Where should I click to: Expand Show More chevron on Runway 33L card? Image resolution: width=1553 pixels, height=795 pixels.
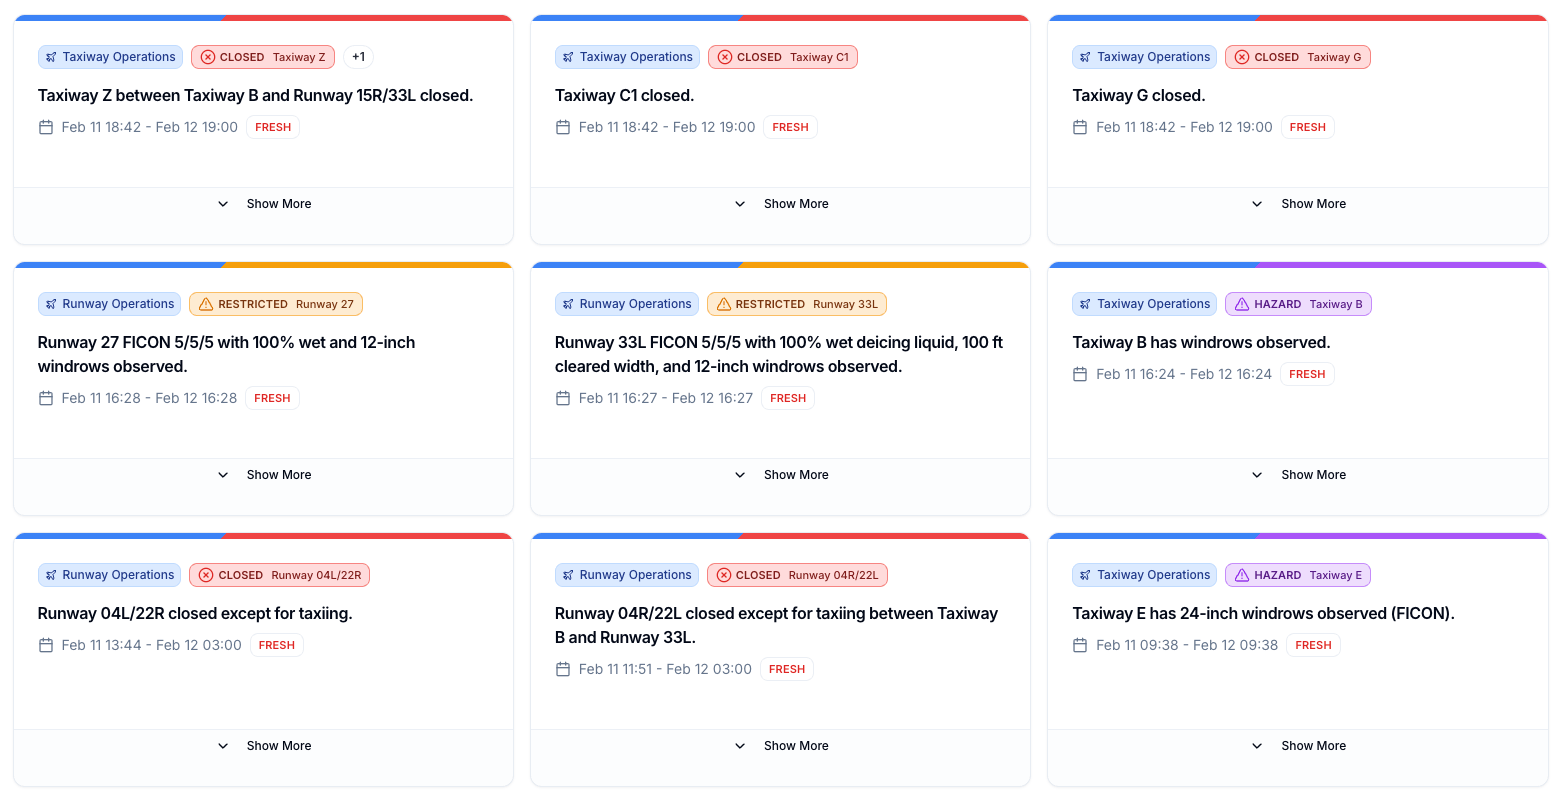pyautogui.click(x=740, y=475)
